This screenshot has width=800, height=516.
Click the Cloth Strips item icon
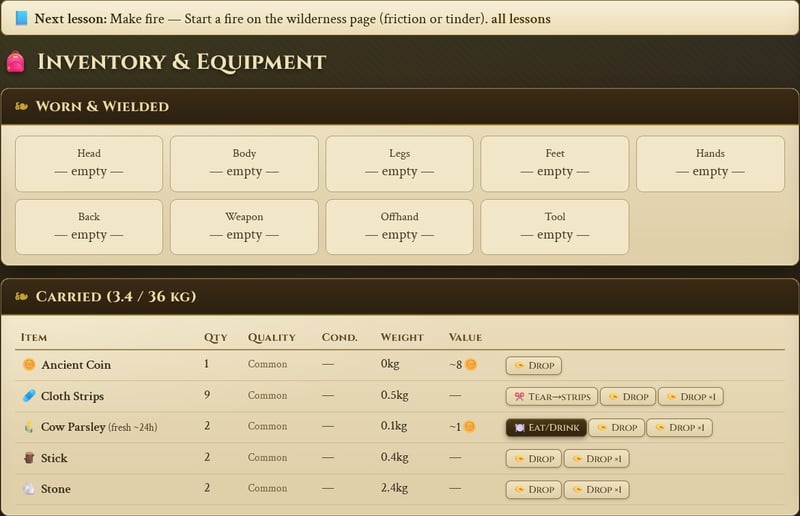pos(29,396)
